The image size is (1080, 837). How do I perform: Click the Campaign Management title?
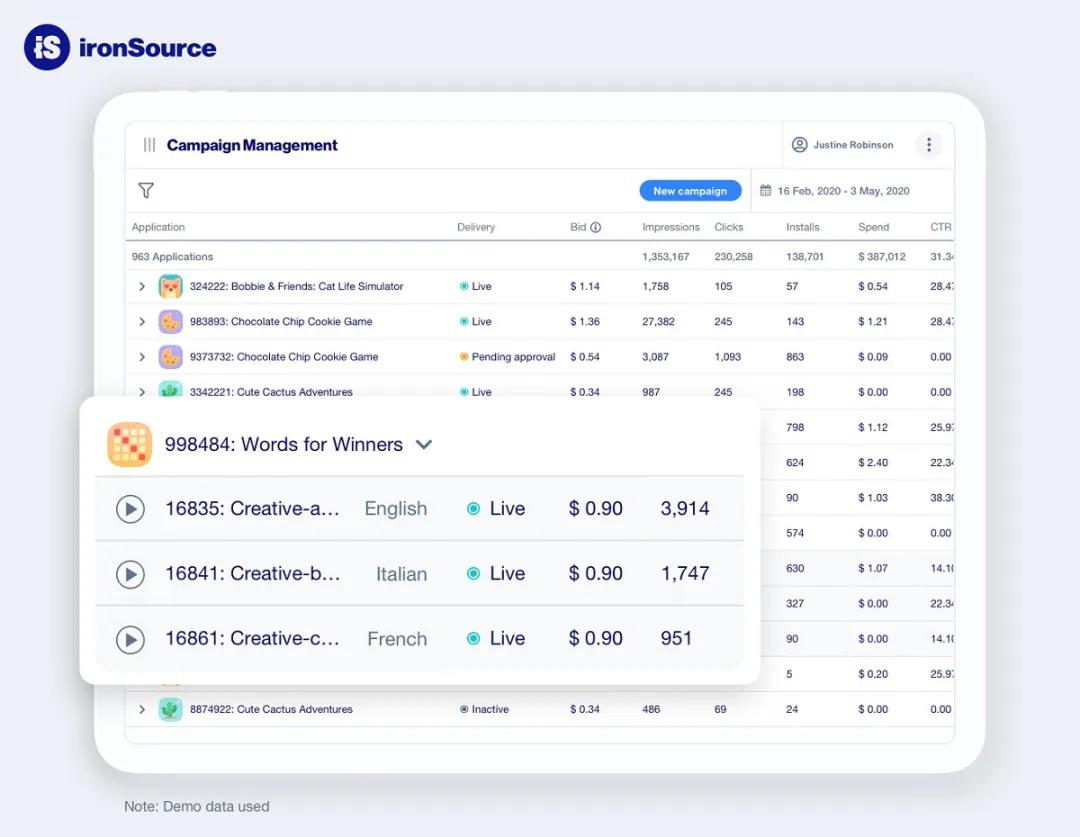(252, 145)
